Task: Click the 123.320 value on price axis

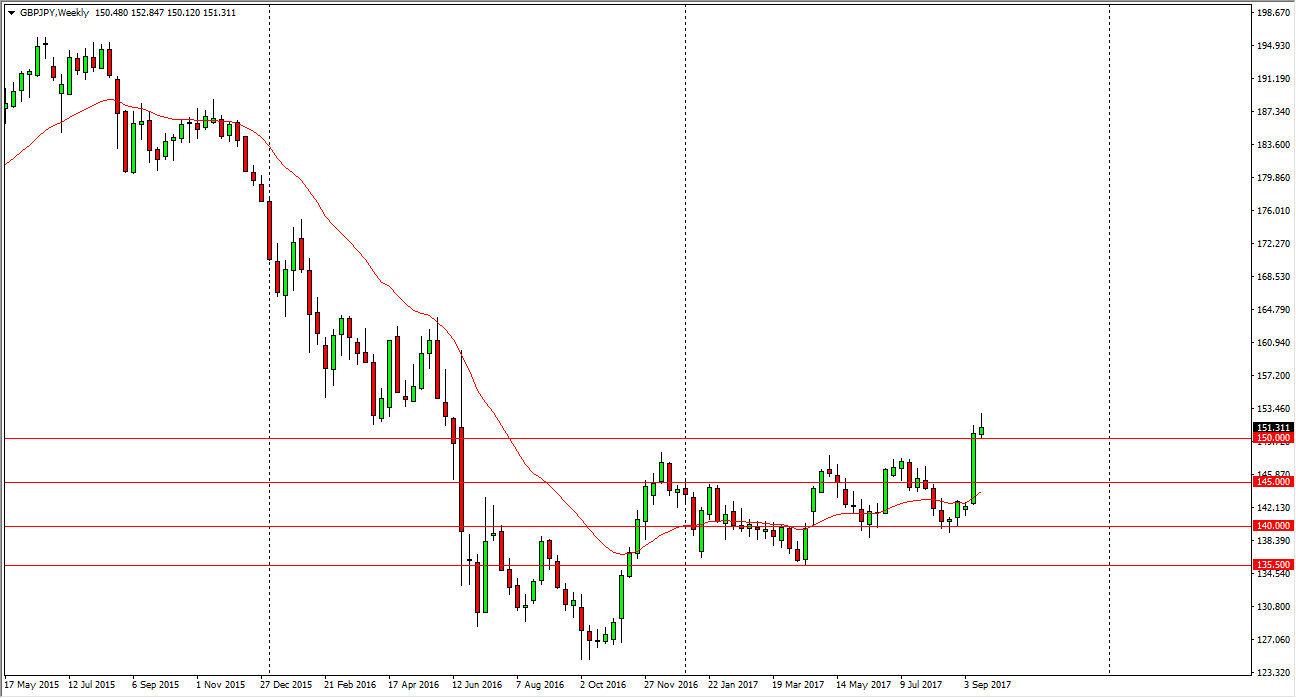Action: point(1273,672)
